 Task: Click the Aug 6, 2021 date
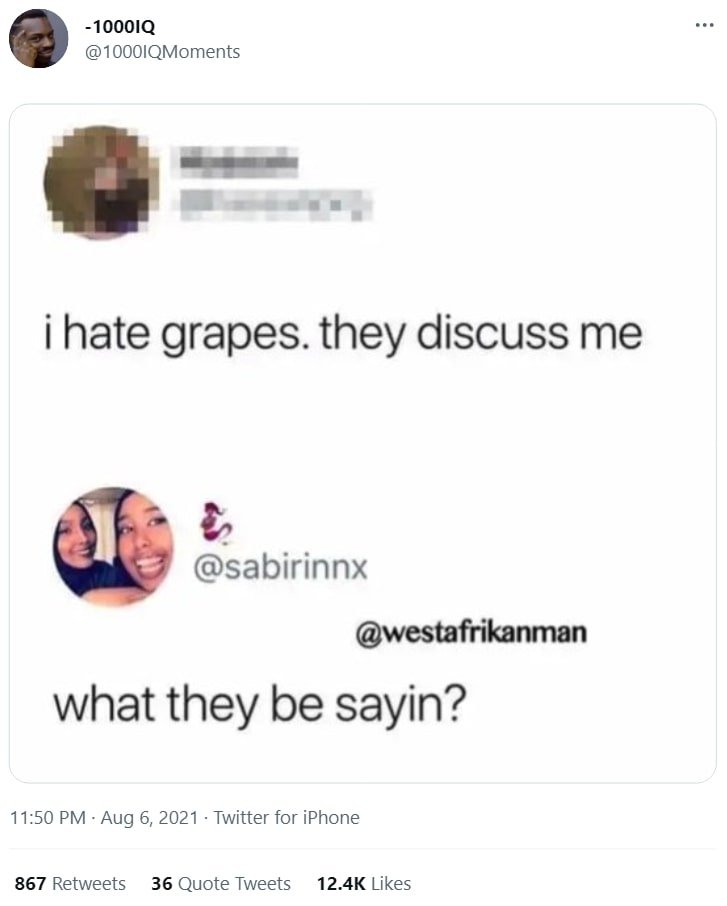(x=149, y=818)
